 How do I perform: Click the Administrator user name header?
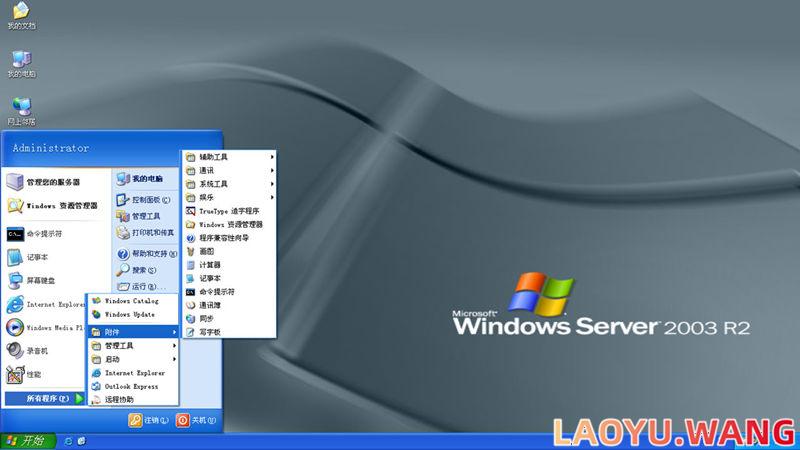point(51,148)
